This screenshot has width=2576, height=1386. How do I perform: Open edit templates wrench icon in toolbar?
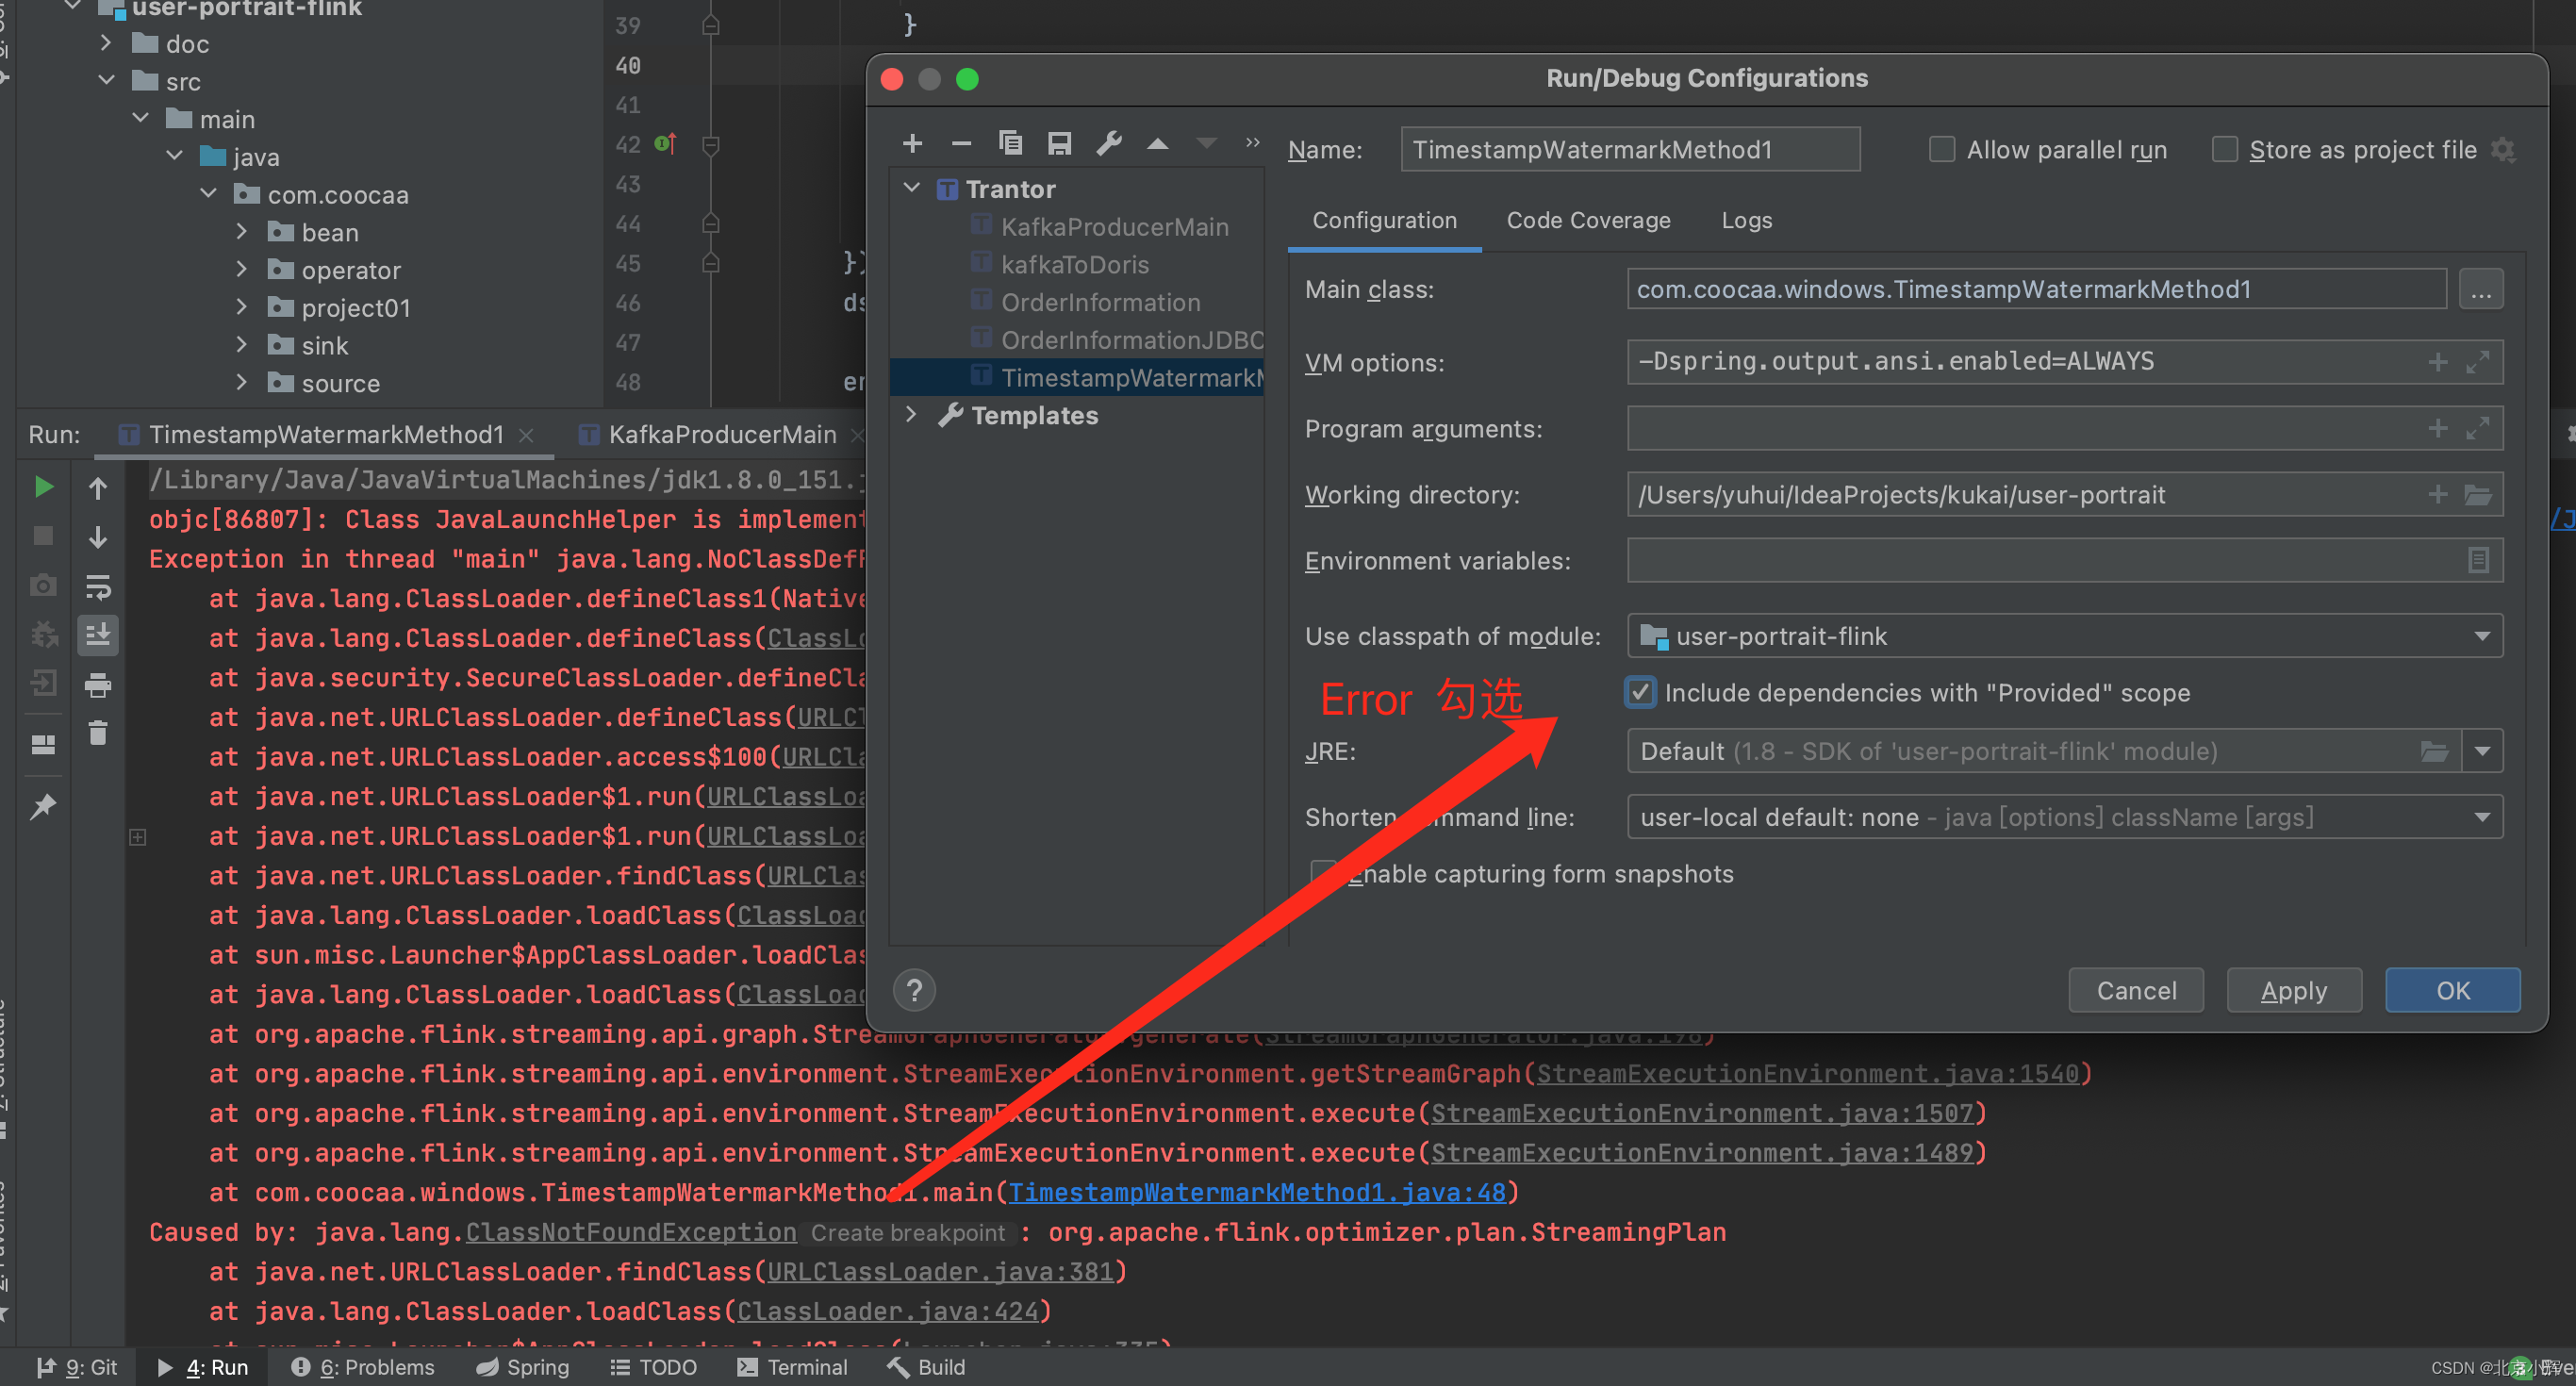pos(1108,143)
